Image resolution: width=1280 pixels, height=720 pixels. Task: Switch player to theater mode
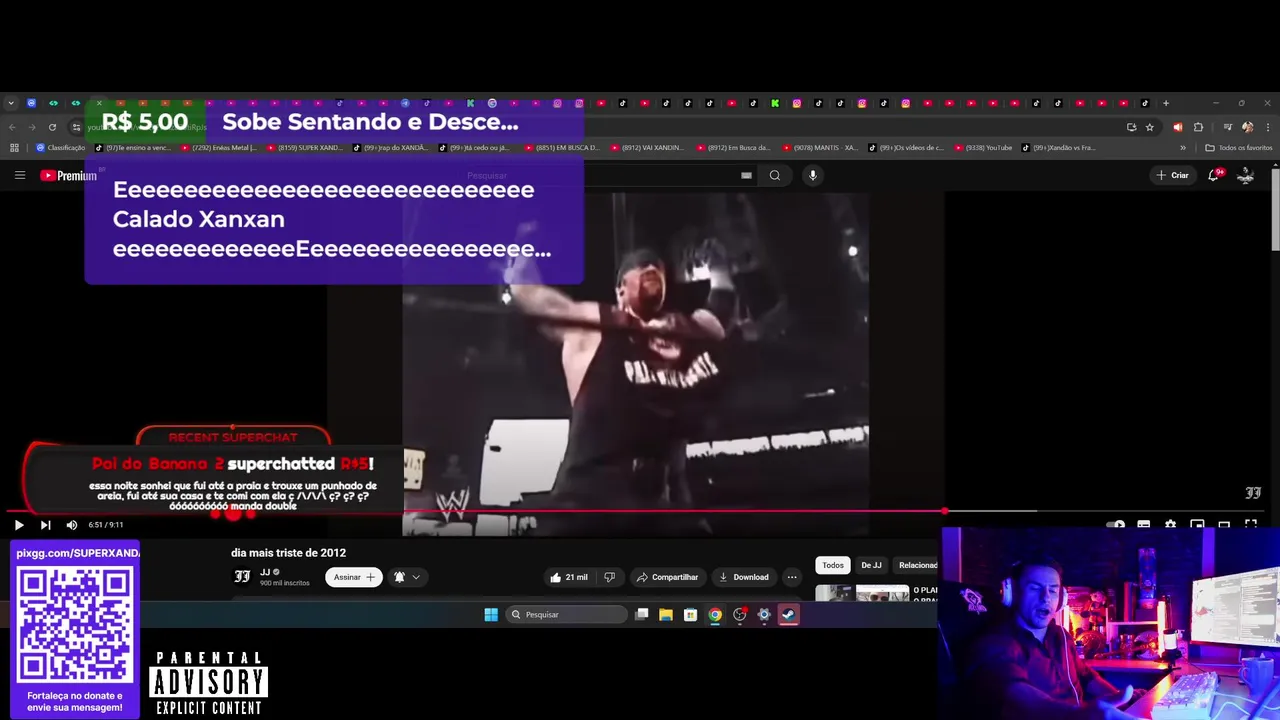click(1224, 525)
